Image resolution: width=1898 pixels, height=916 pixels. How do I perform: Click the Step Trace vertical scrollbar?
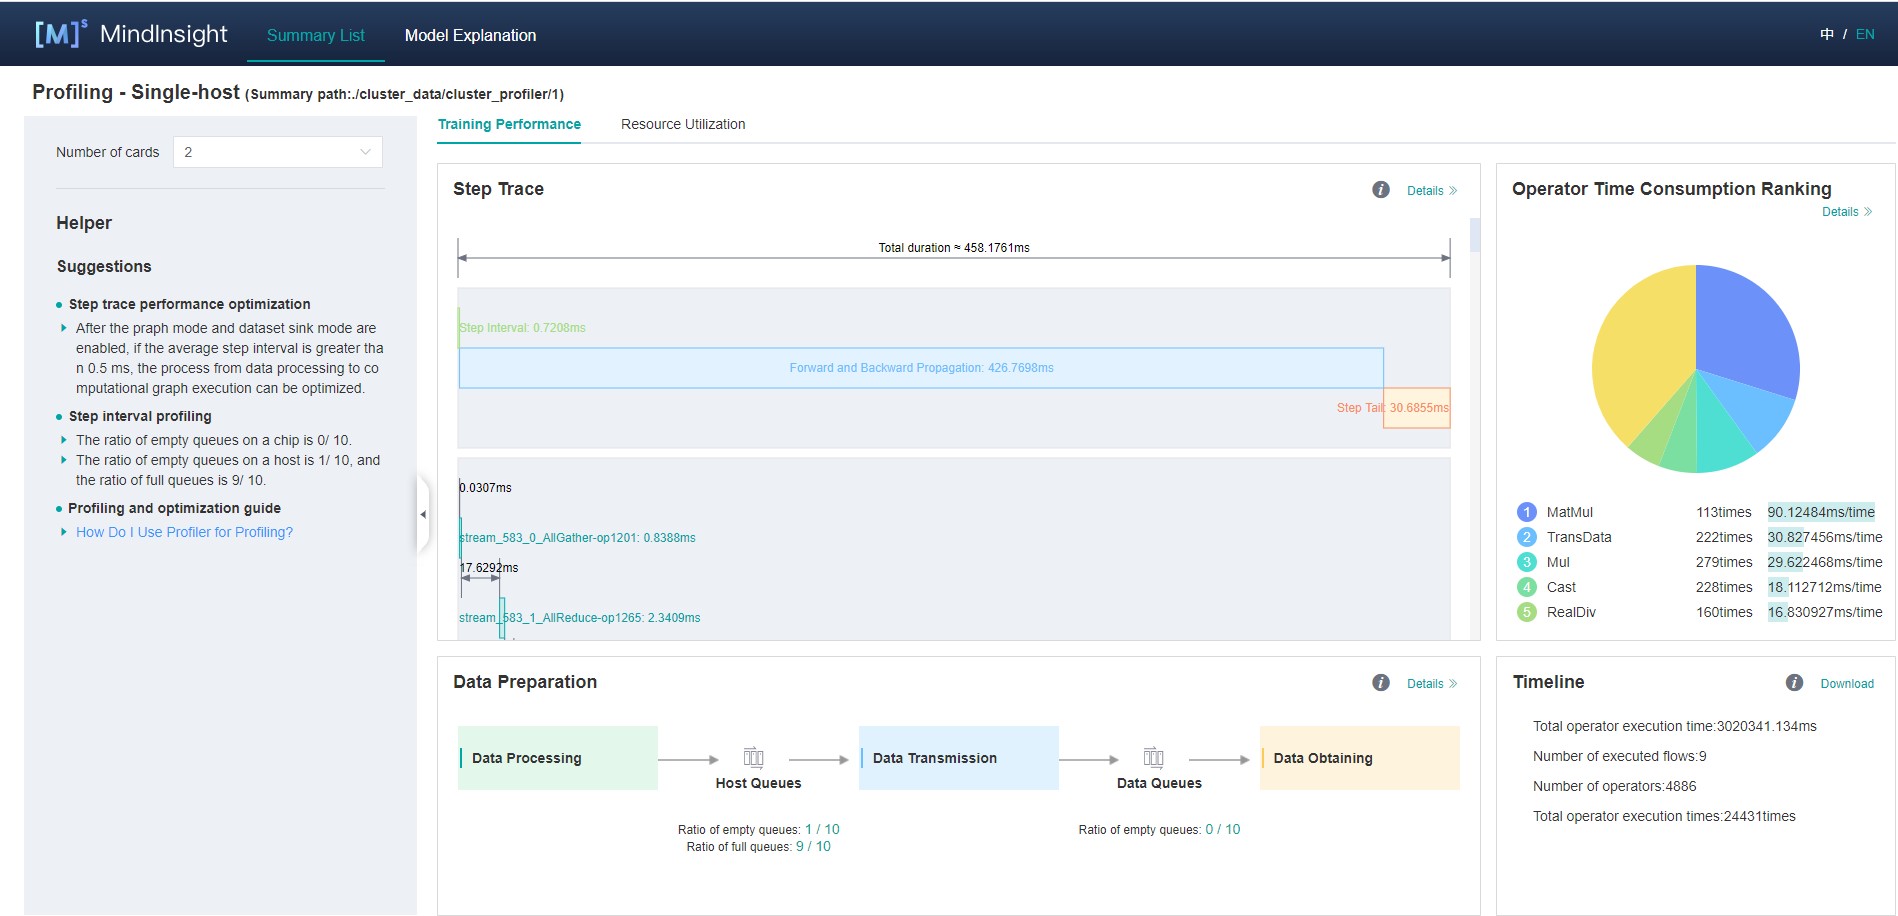(x=1474, y=236)
